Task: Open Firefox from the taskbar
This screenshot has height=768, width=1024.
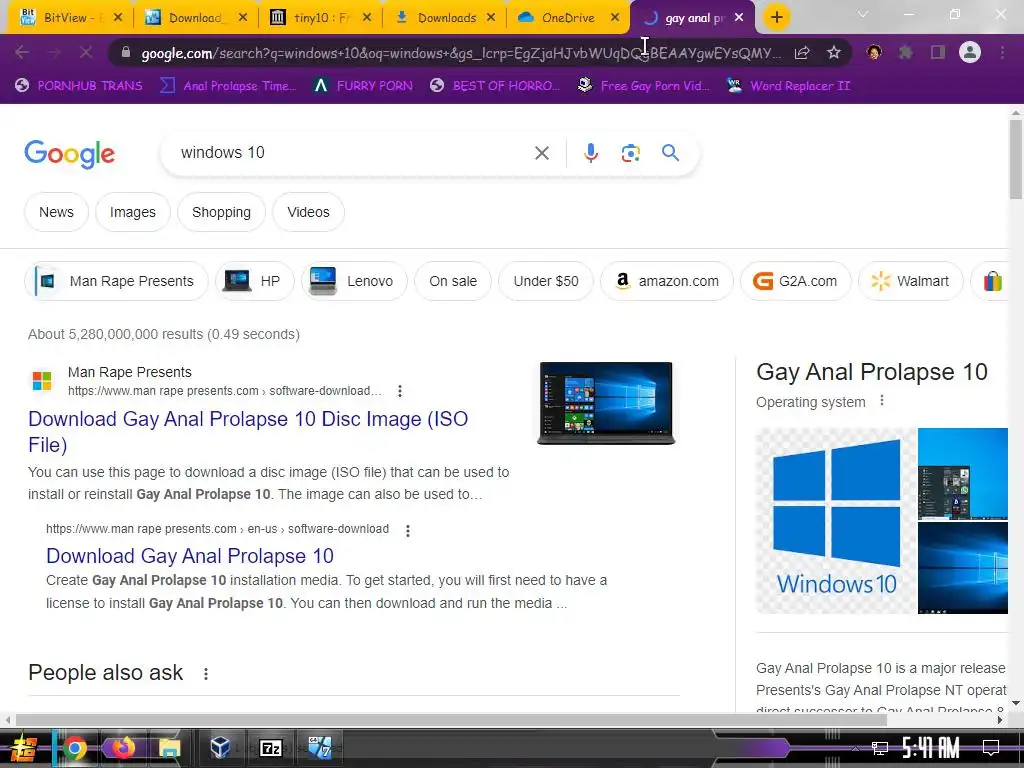Action: click(122, 748)
